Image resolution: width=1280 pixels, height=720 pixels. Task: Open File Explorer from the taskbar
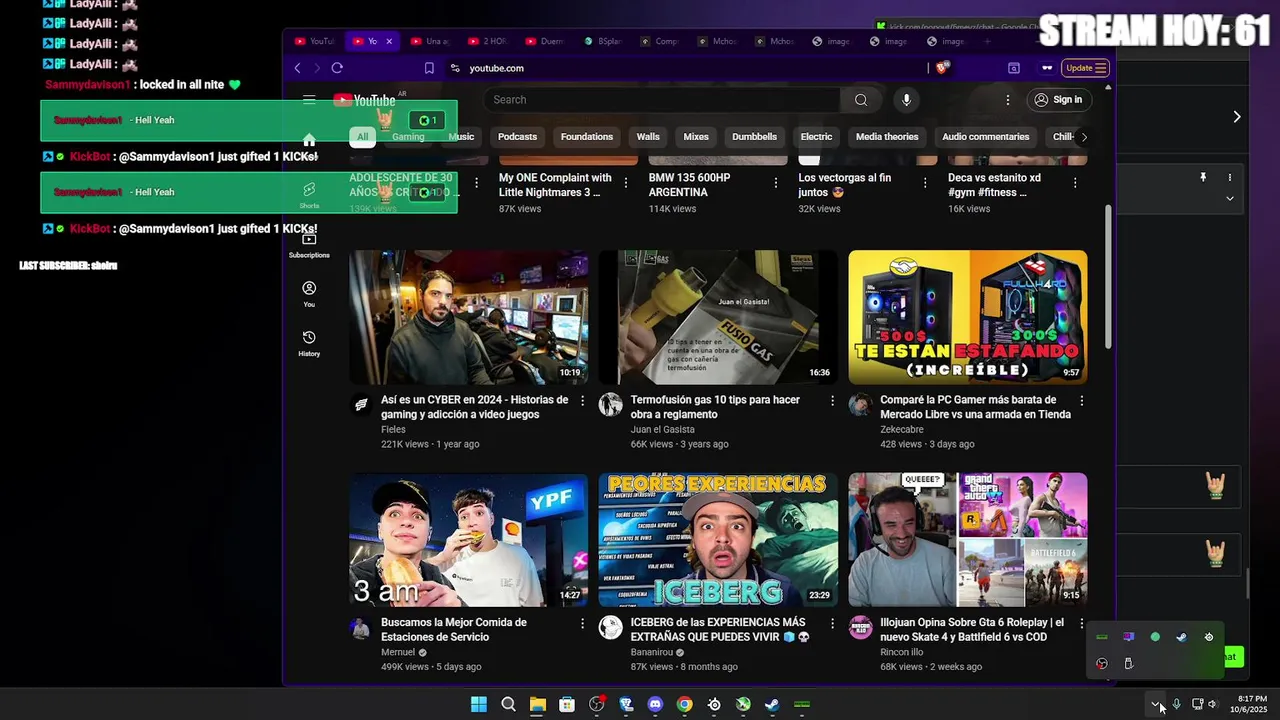tap(538, 704)
